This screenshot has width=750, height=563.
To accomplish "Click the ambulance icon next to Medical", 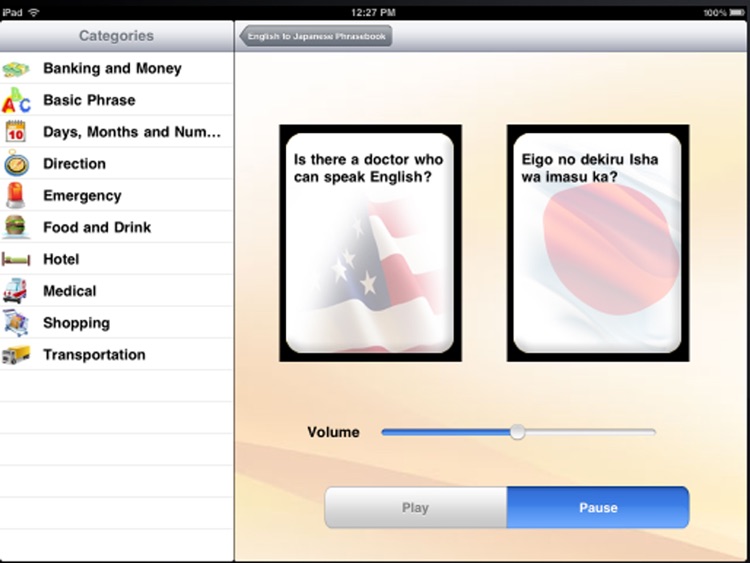I will [x=15, y=291].
